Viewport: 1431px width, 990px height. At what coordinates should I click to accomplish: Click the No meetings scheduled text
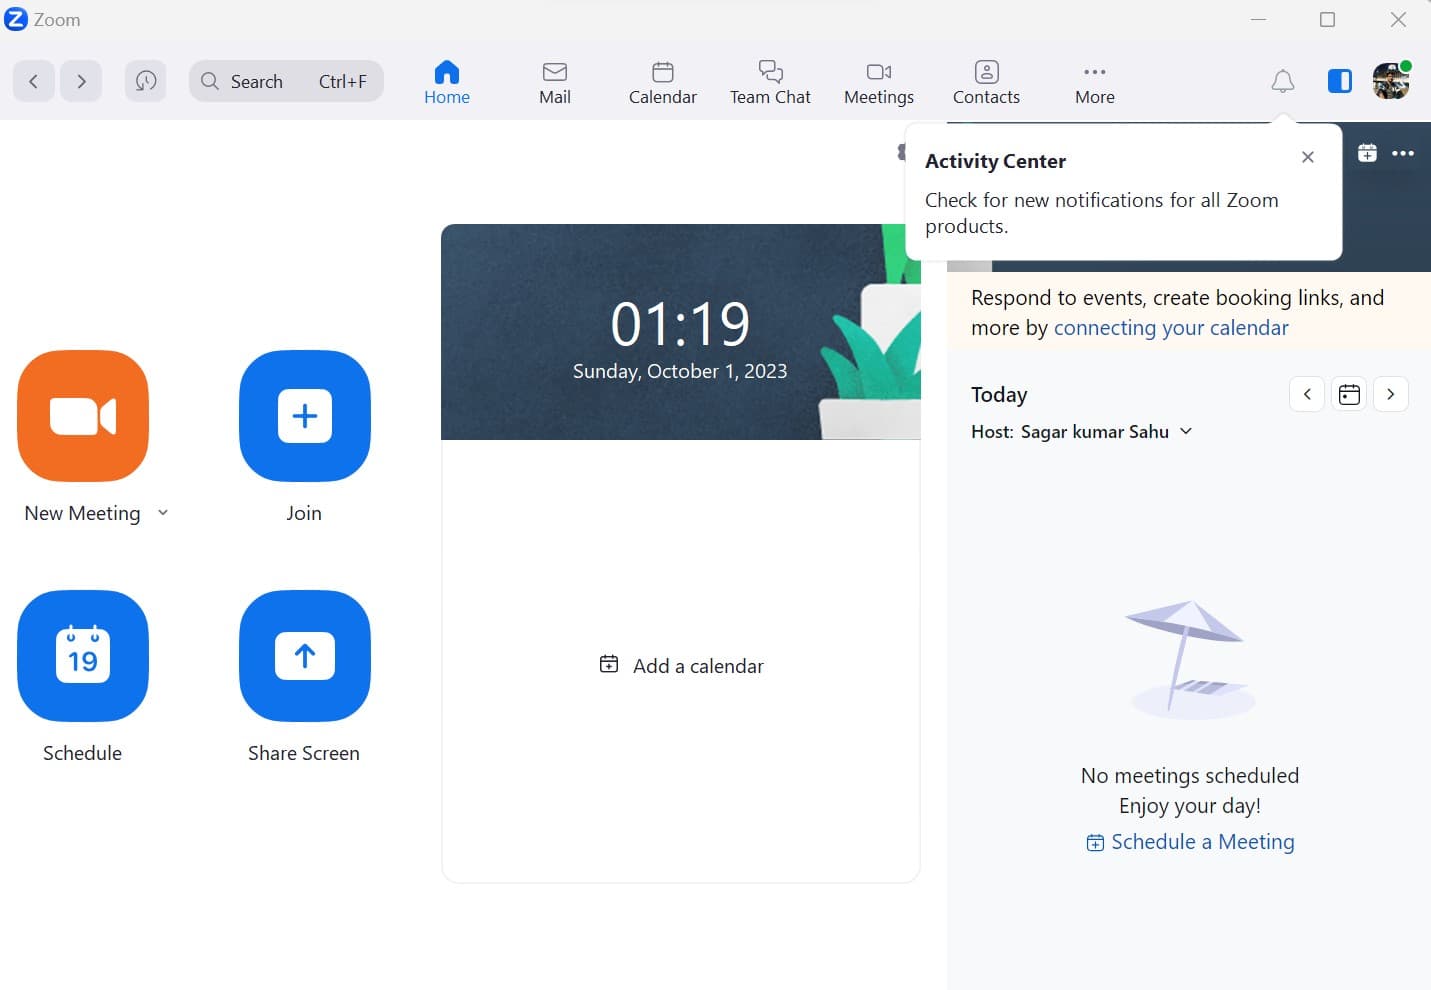[x=1190, y=776]
